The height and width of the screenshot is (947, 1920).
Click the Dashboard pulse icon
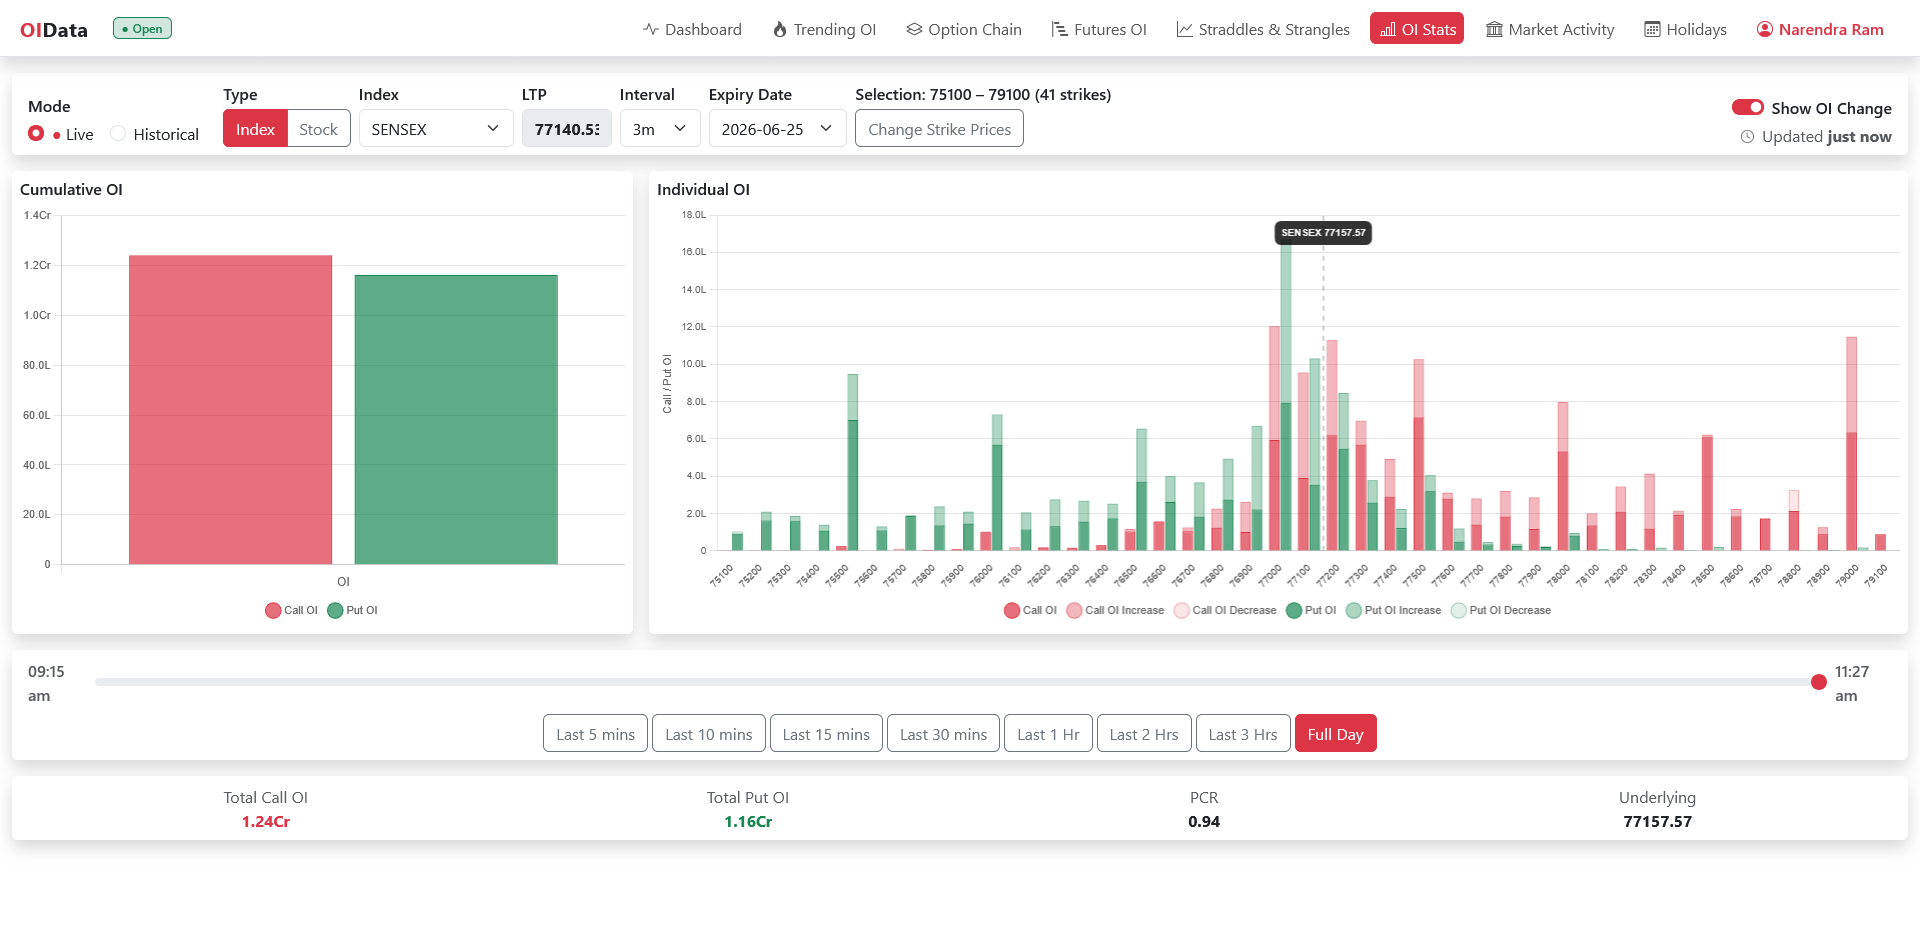[651, 29]
